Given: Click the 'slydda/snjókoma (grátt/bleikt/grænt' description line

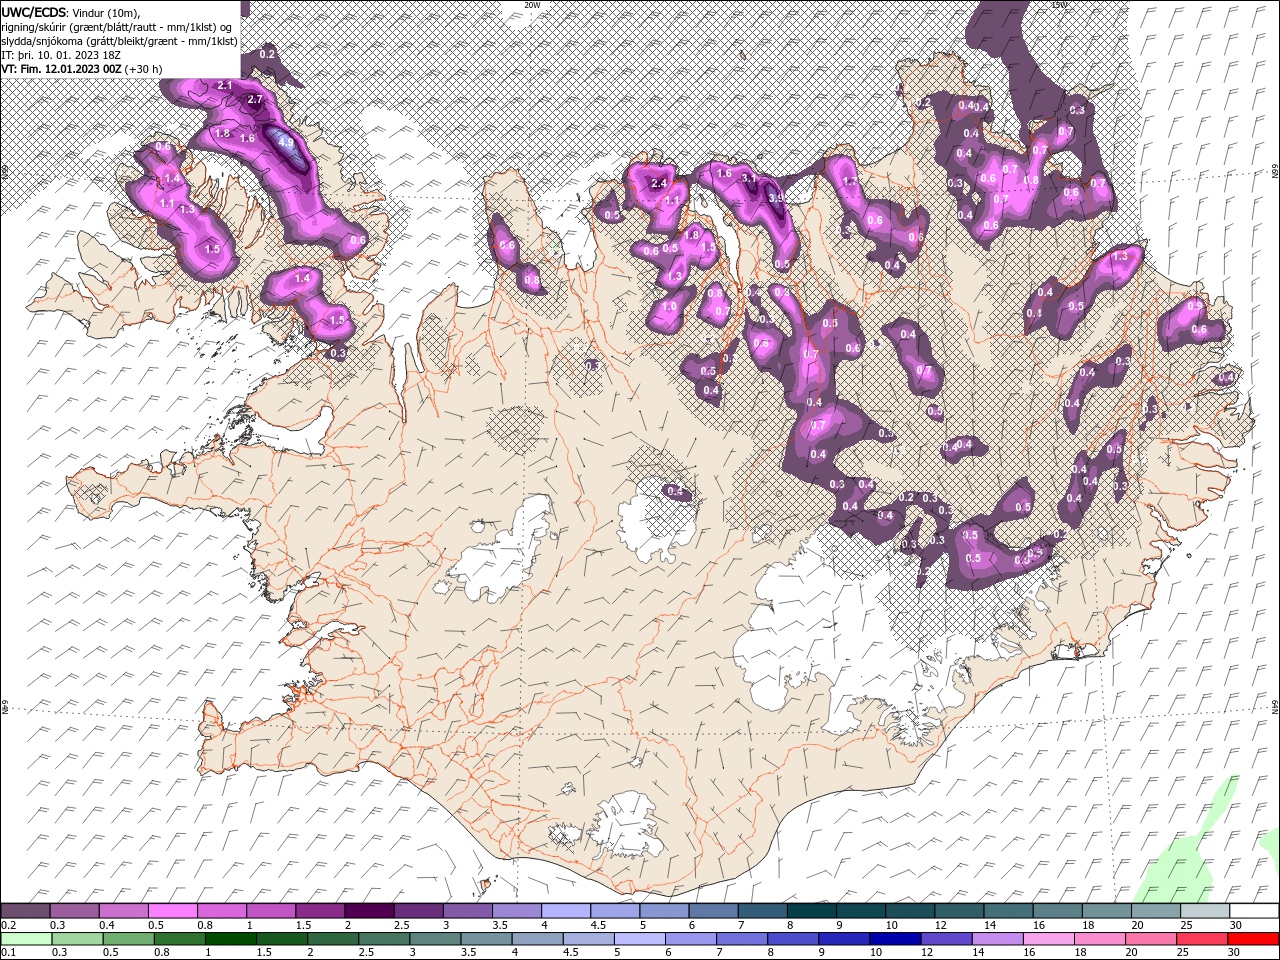Looking at the screenshot, I should point(119,41).
